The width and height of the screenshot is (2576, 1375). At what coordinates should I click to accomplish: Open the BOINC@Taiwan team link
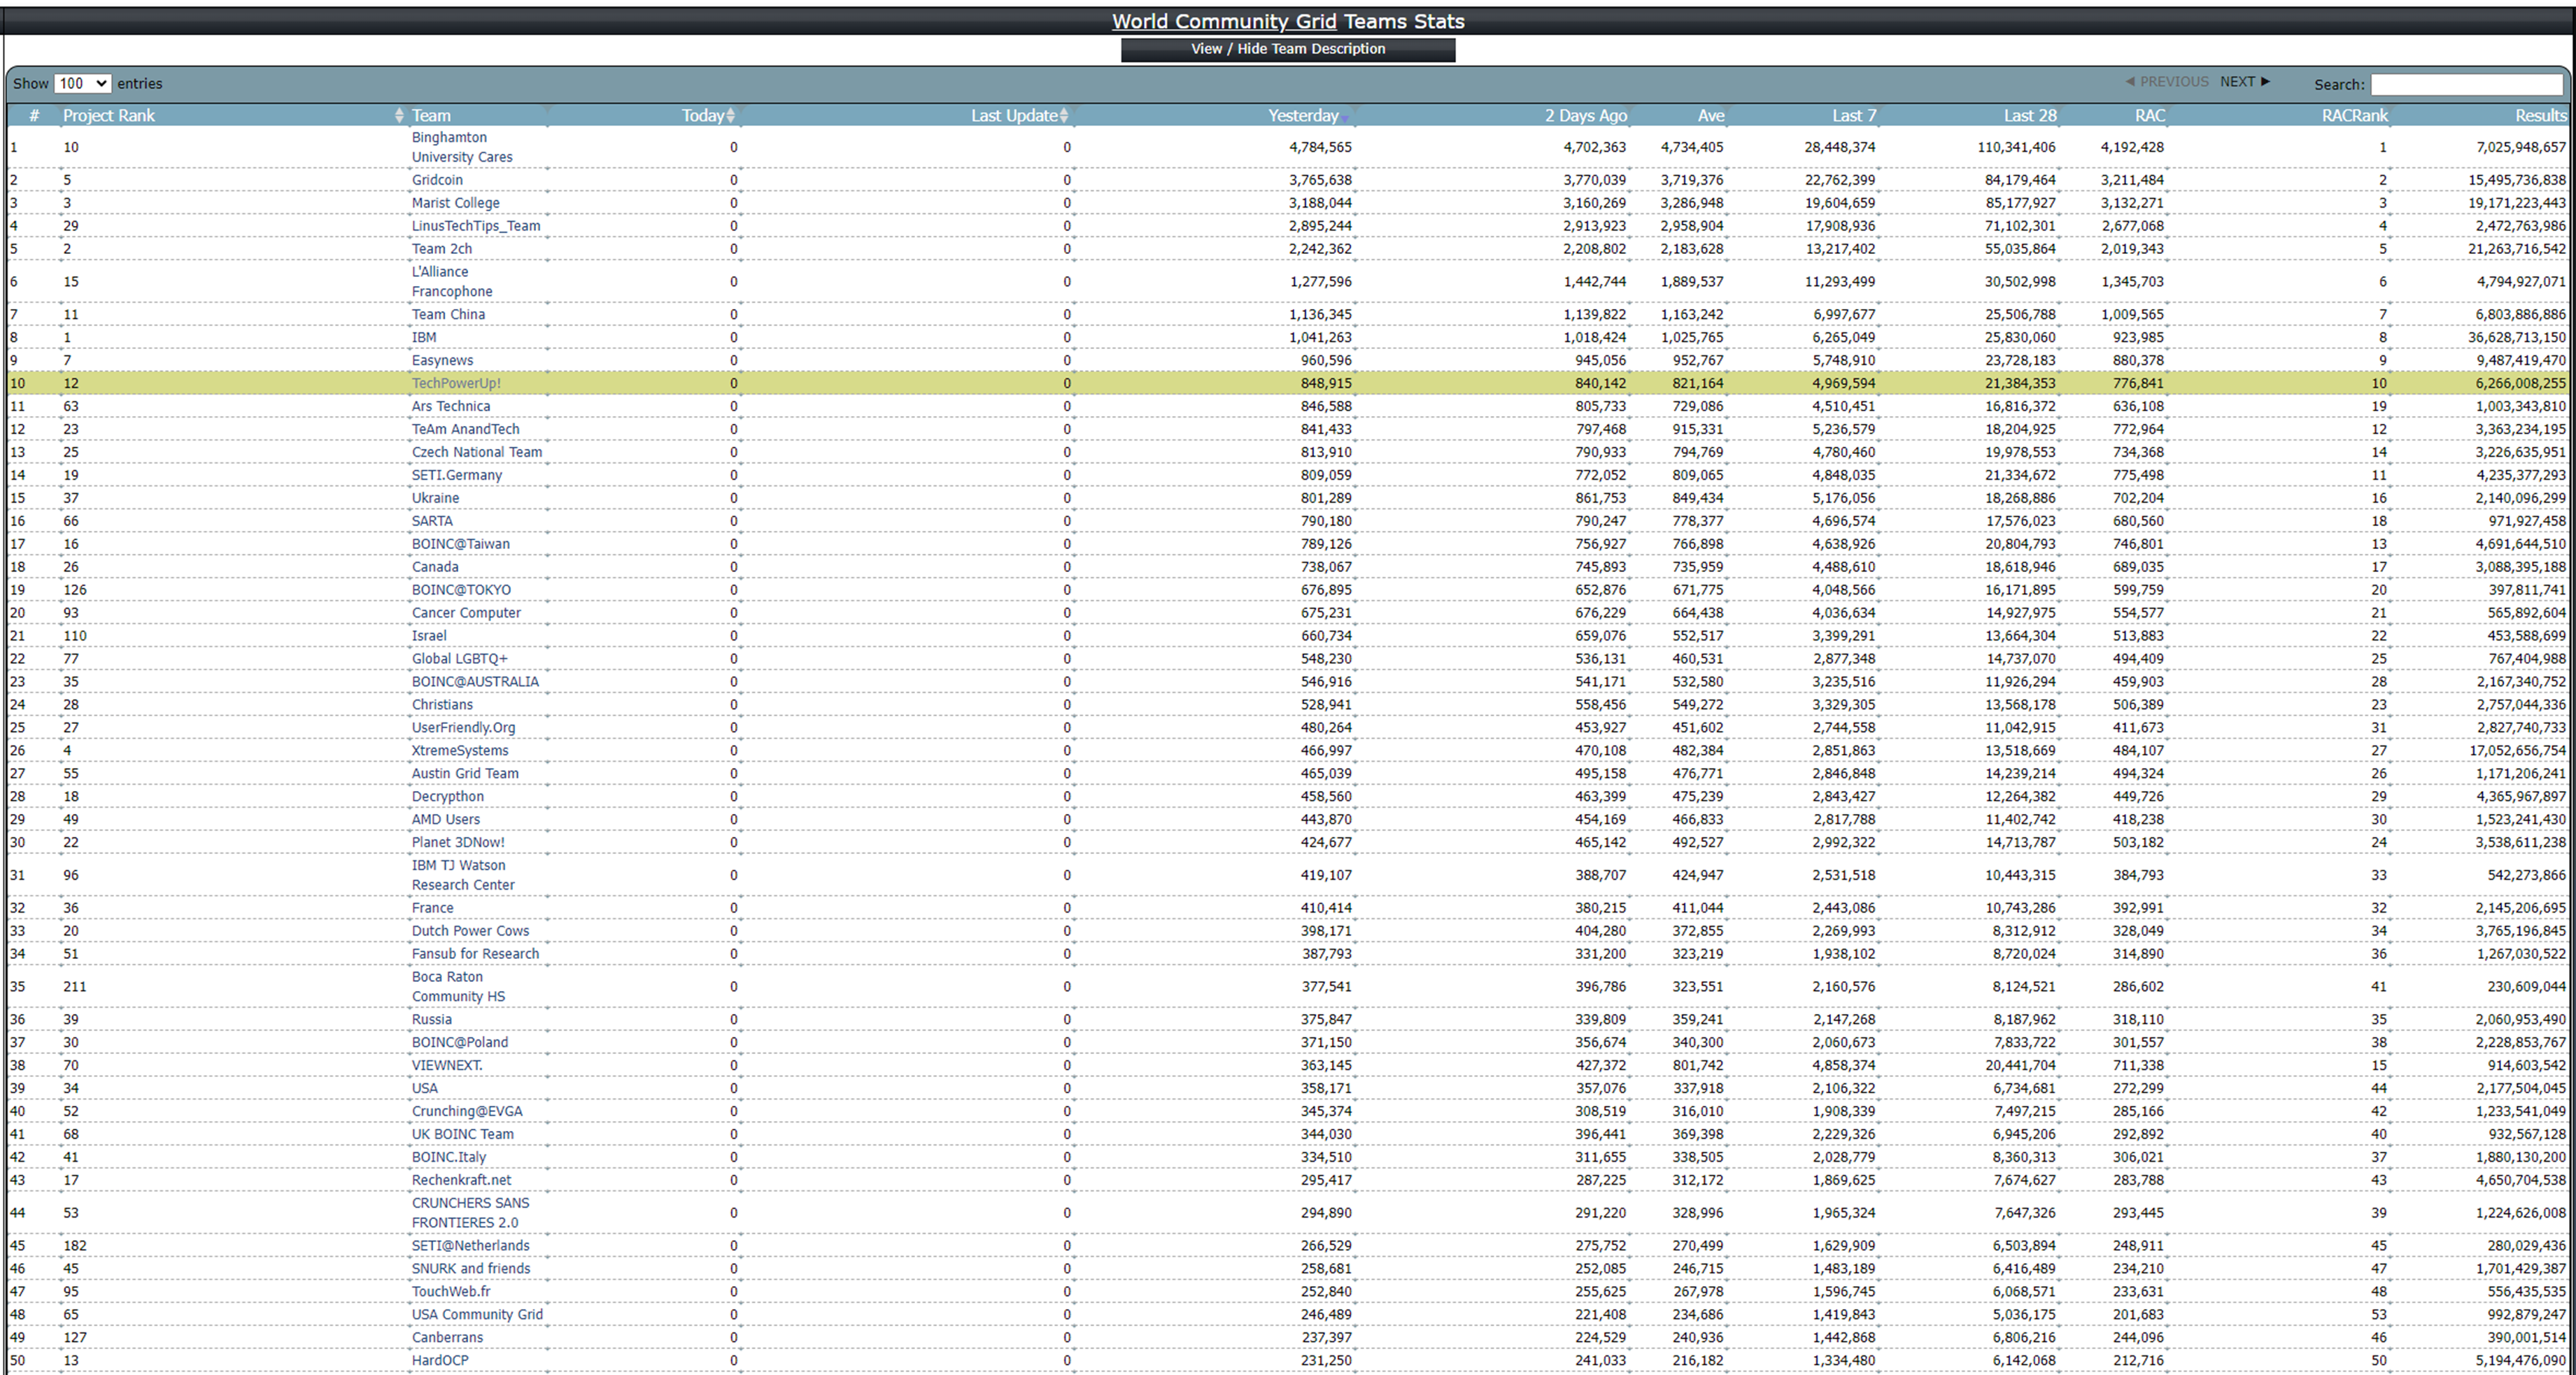tap(461, 544)
